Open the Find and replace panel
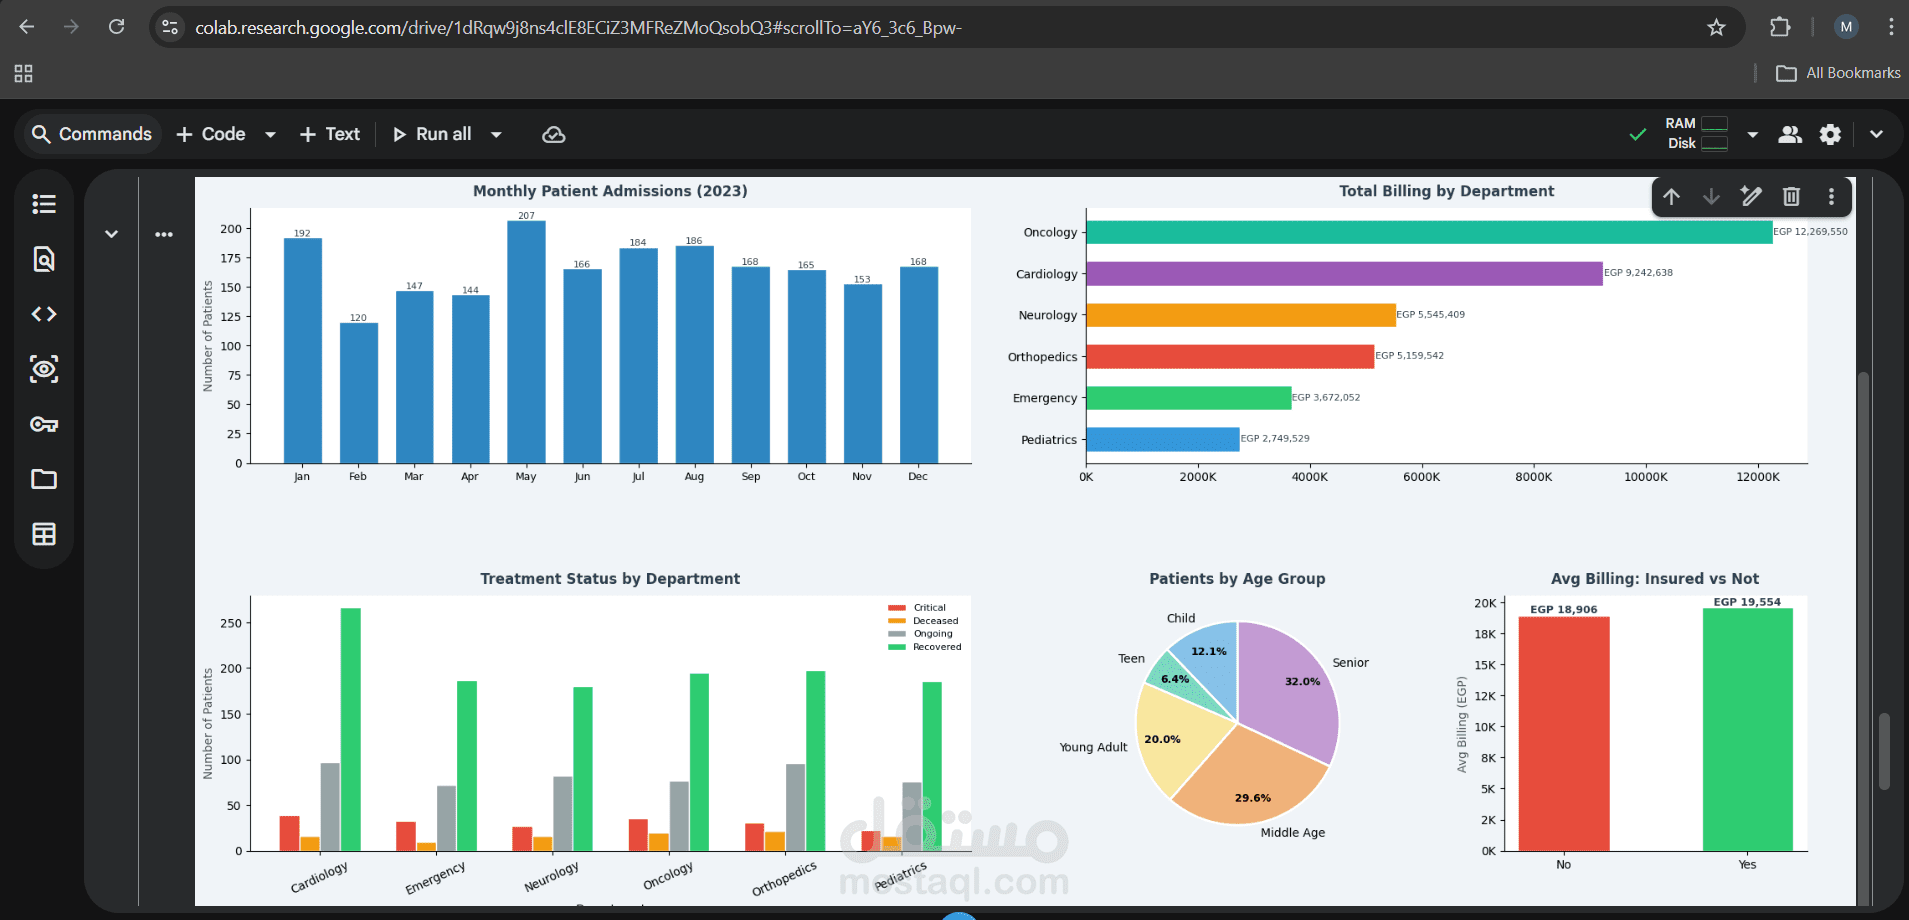The image size is (1909, 920). (44, 259)
